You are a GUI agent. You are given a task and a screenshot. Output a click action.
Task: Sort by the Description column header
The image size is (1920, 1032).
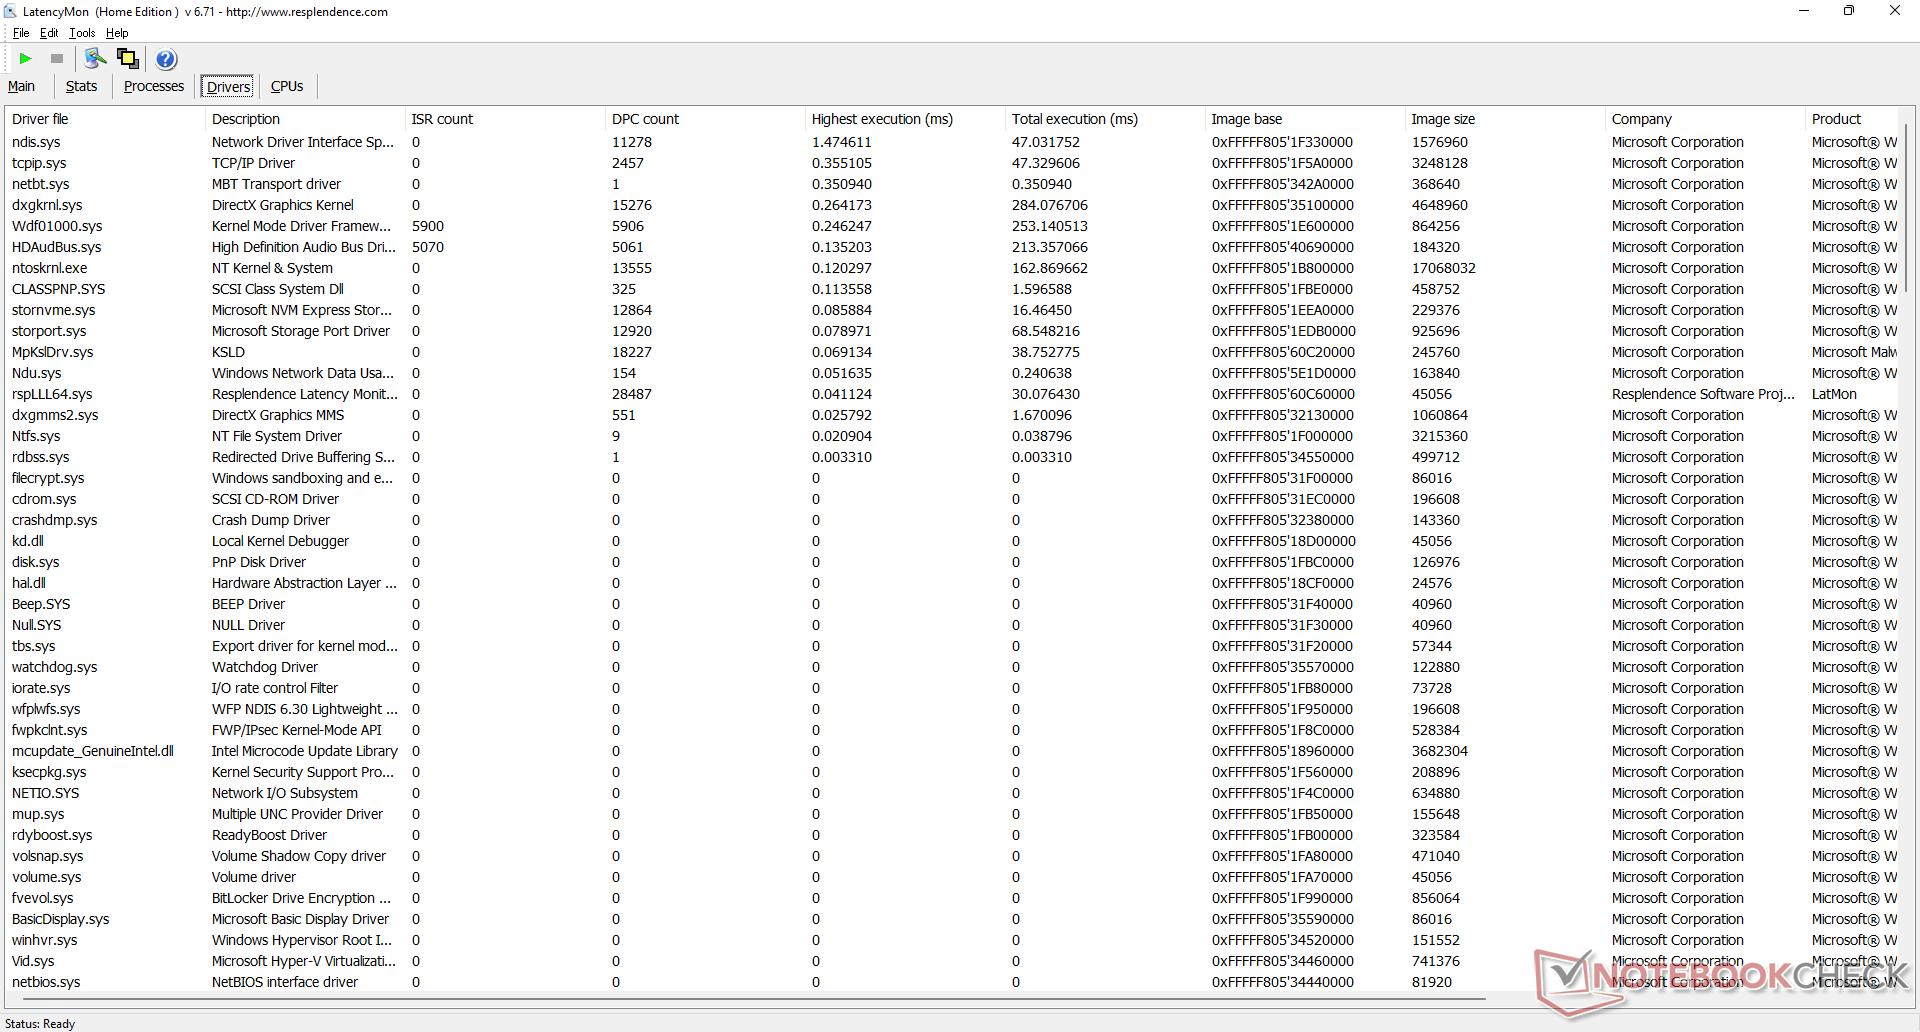coord(304,119)
